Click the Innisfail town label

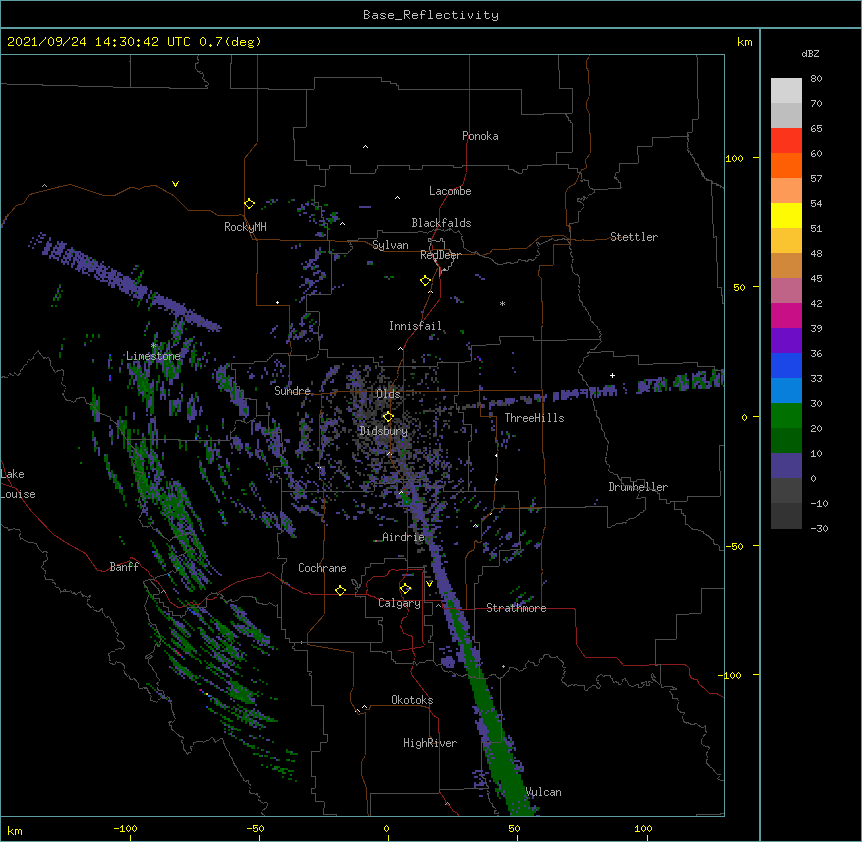coord(415,326)
